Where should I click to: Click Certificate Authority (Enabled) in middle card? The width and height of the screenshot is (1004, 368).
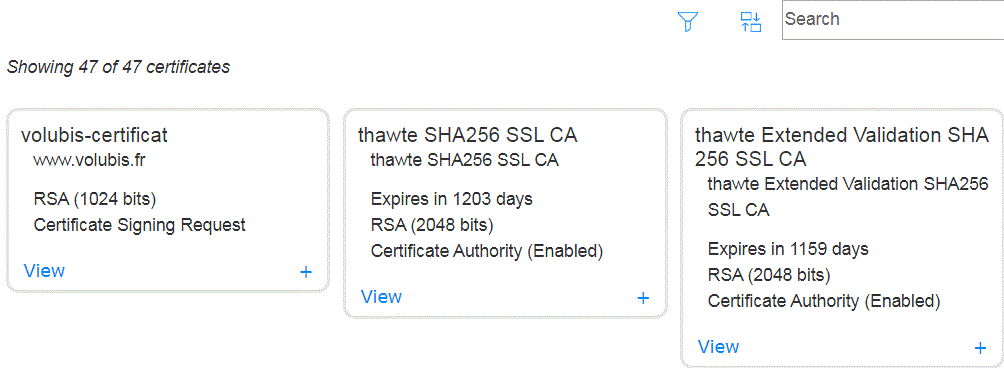point(487,252)
